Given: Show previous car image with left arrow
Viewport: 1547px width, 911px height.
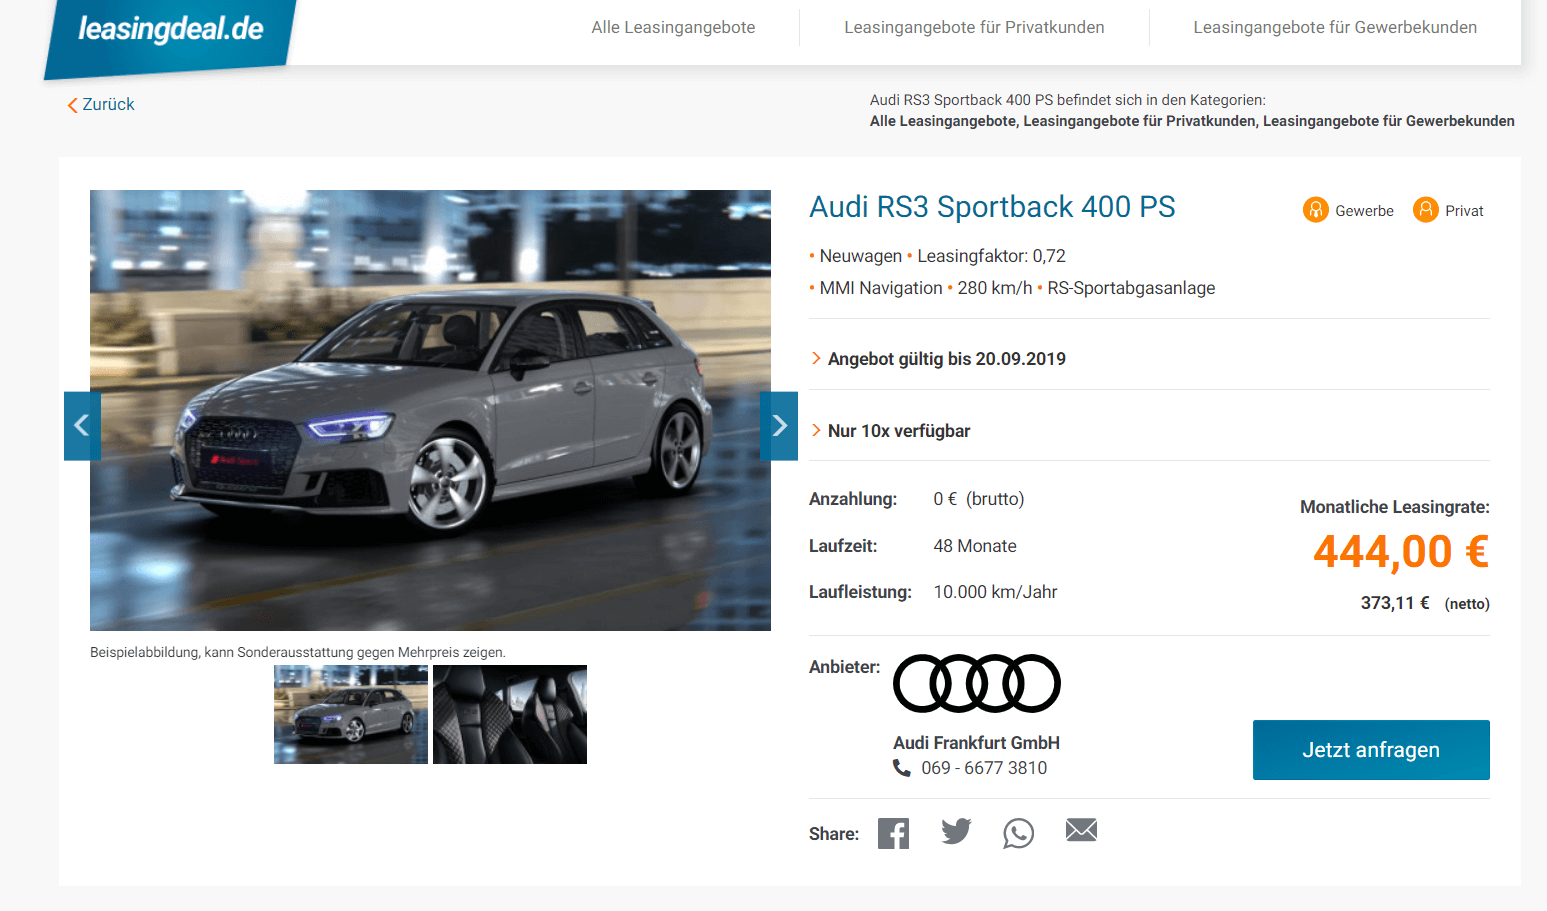Looking at the screenshot, I should (x=82, y=426).
